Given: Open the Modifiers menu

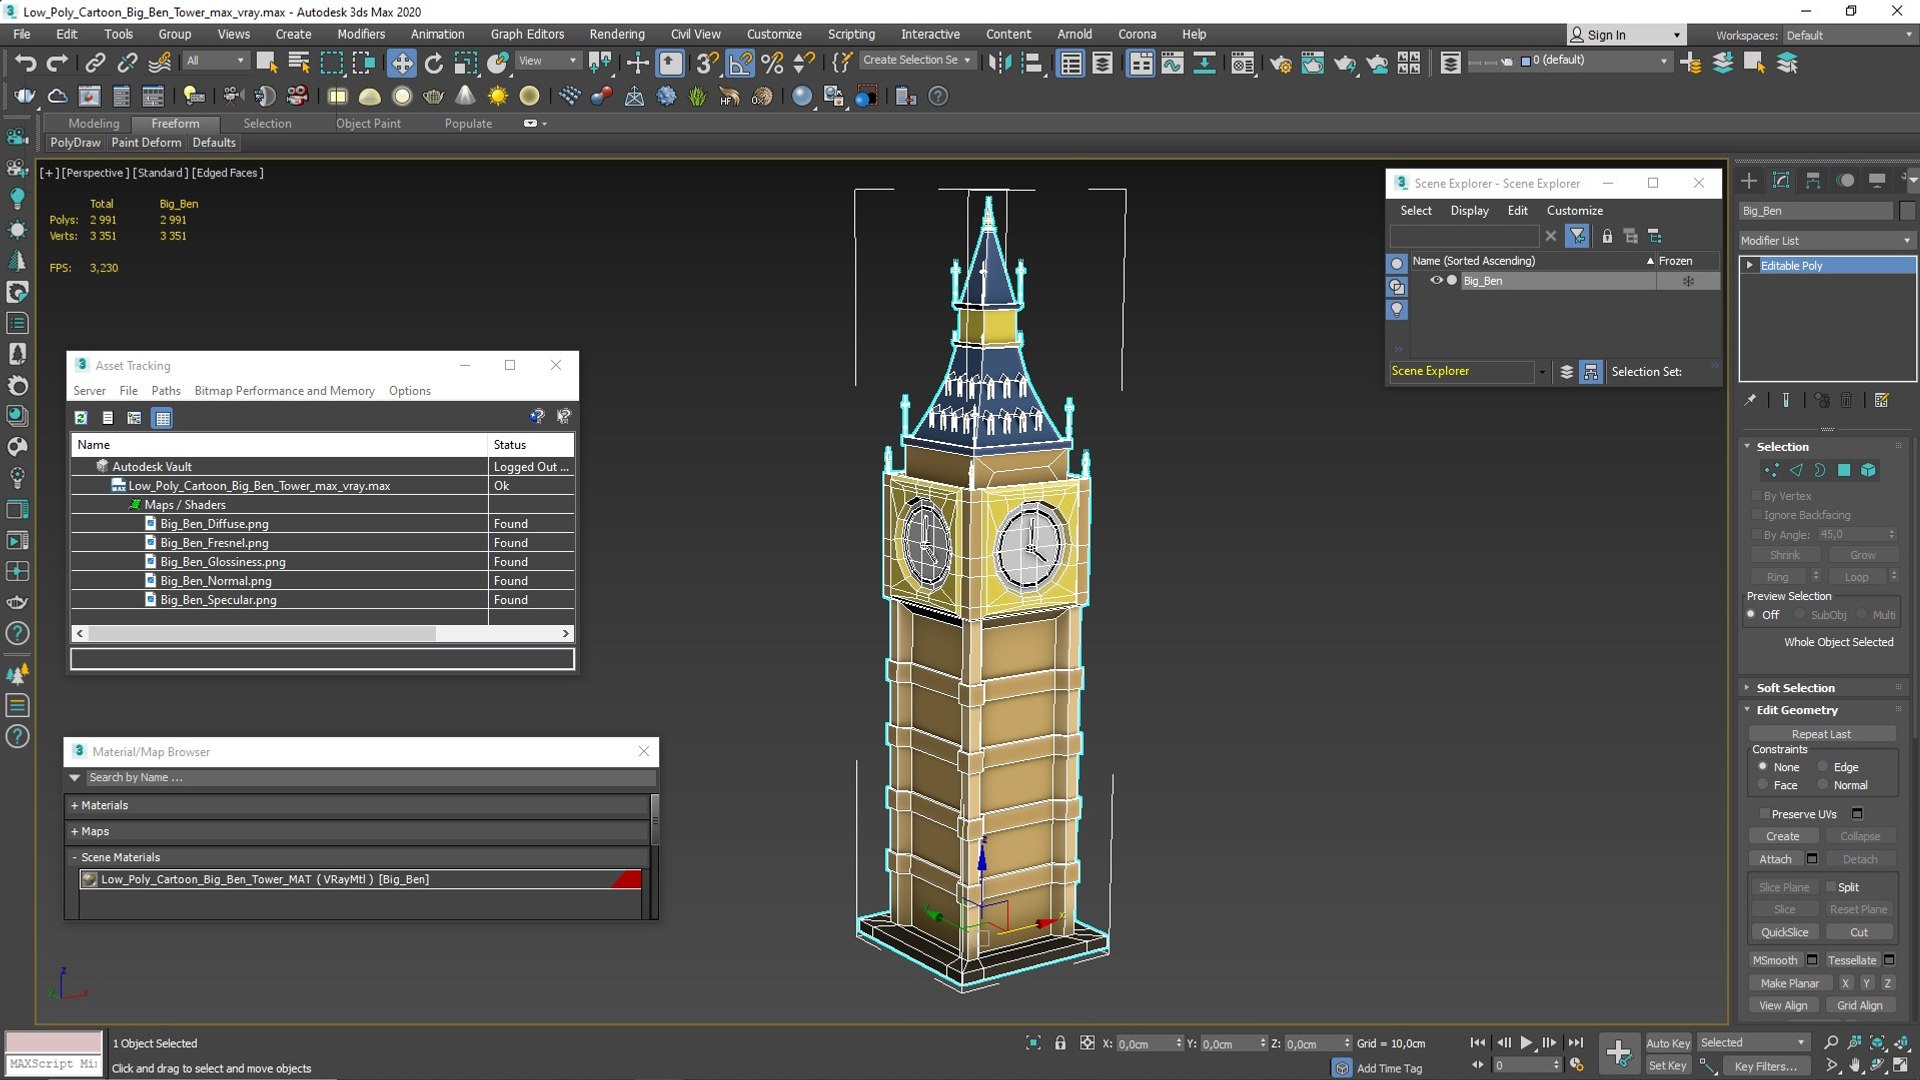Looking at the screenshot, I should point(361,34).
